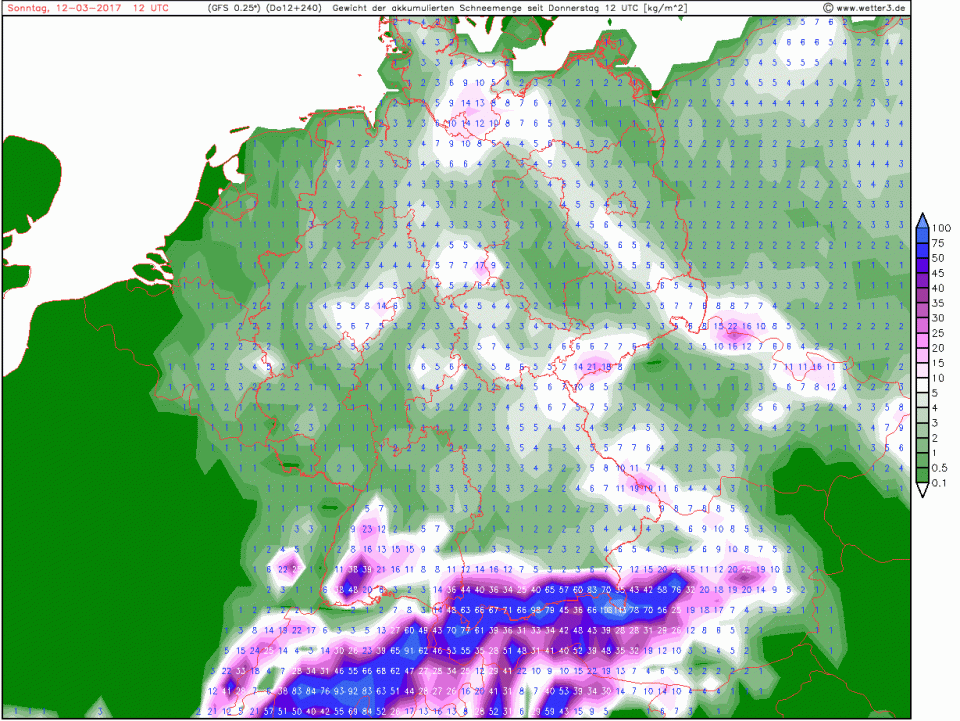Image resolution: width=960 pixels, height=721 pixels.
Task: Select the legend segment between 75 and 100
Action: pos(923,235)
